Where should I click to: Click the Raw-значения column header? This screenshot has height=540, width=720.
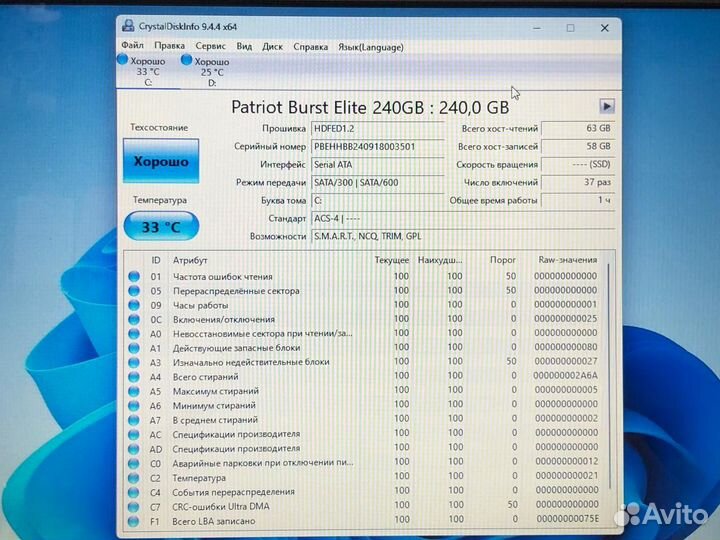click(x=568, y=259)
